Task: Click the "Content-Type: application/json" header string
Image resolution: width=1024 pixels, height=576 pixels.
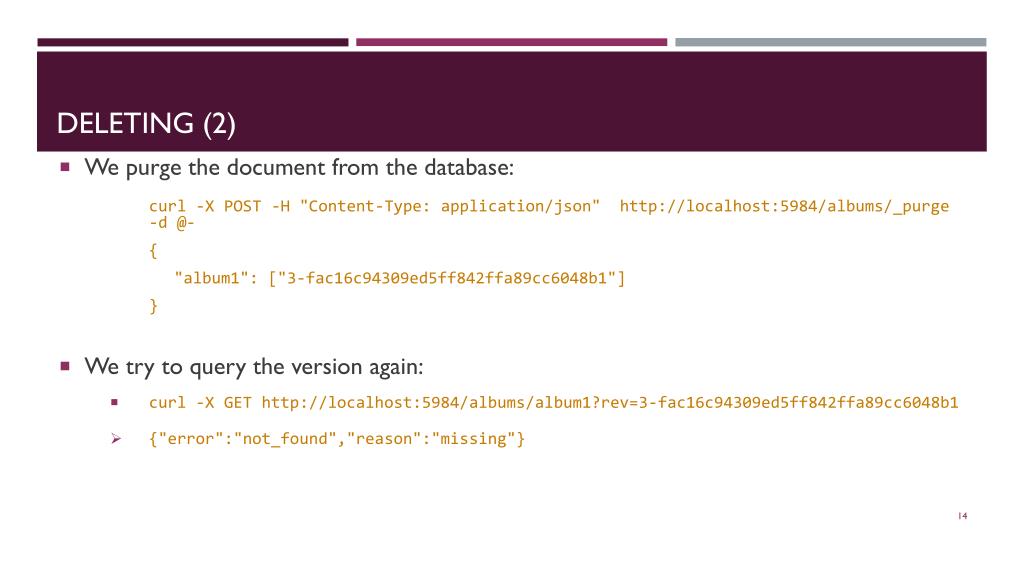Action: pos(450,206)
